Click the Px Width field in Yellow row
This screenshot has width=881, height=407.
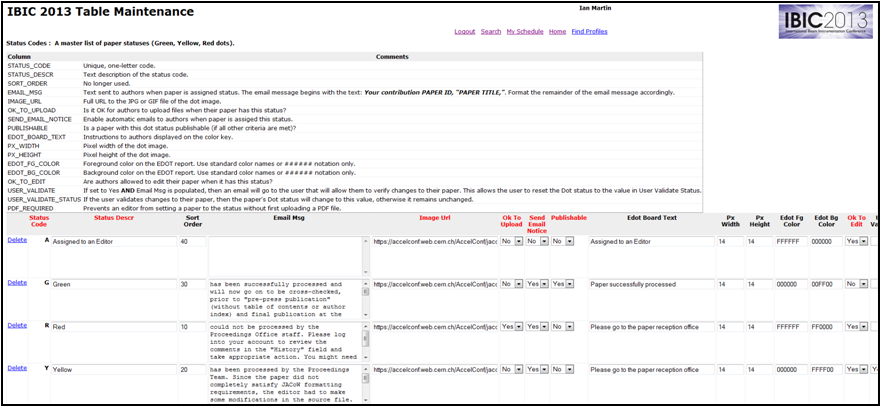(x=730, y=370)
